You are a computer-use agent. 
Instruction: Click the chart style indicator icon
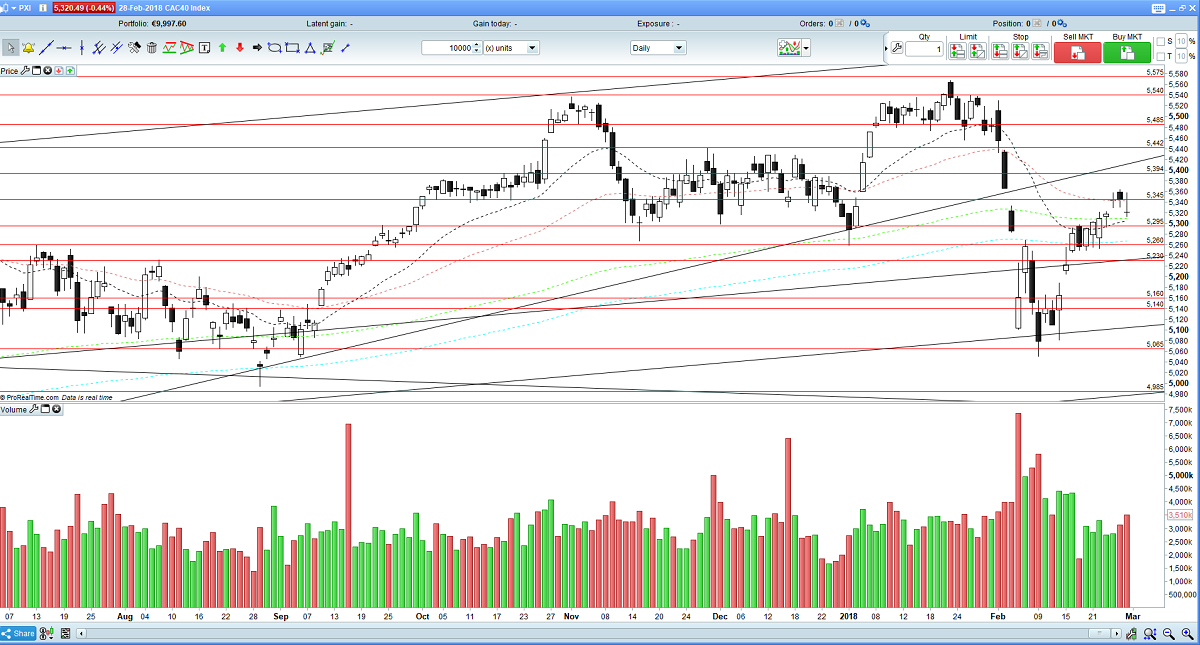(790, 47)
